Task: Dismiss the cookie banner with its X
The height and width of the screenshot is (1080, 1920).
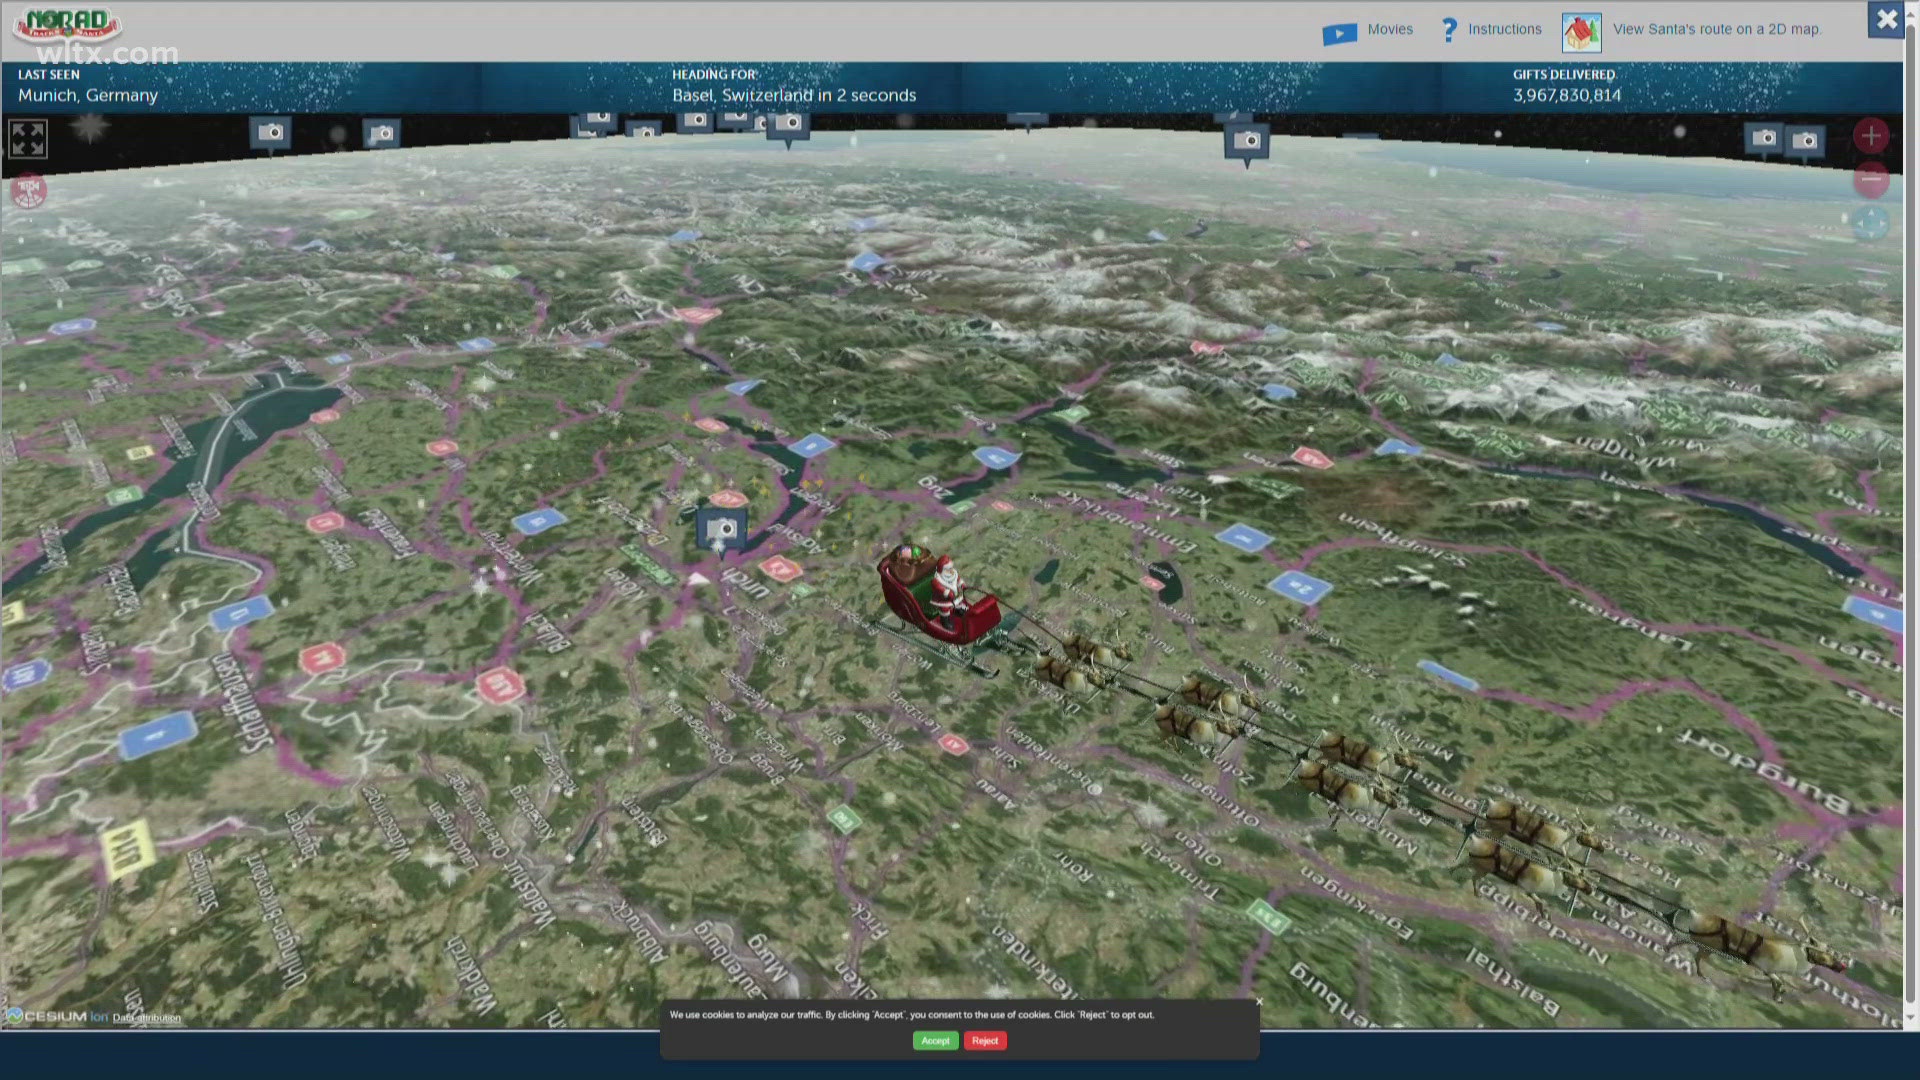Action: point(1258,1000)
